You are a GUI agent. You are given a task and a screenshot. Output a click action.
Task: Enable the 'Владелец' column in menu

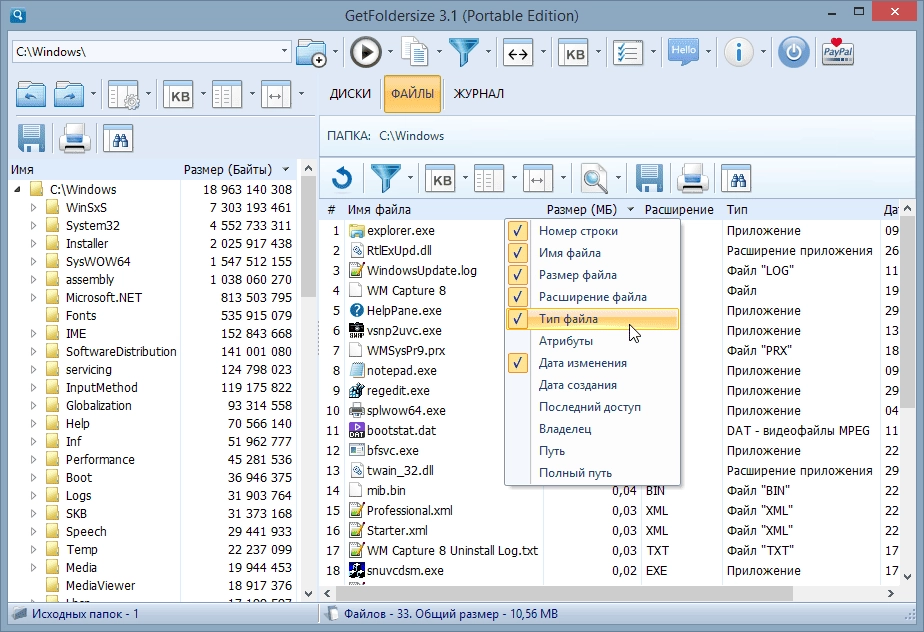(592, 429)
